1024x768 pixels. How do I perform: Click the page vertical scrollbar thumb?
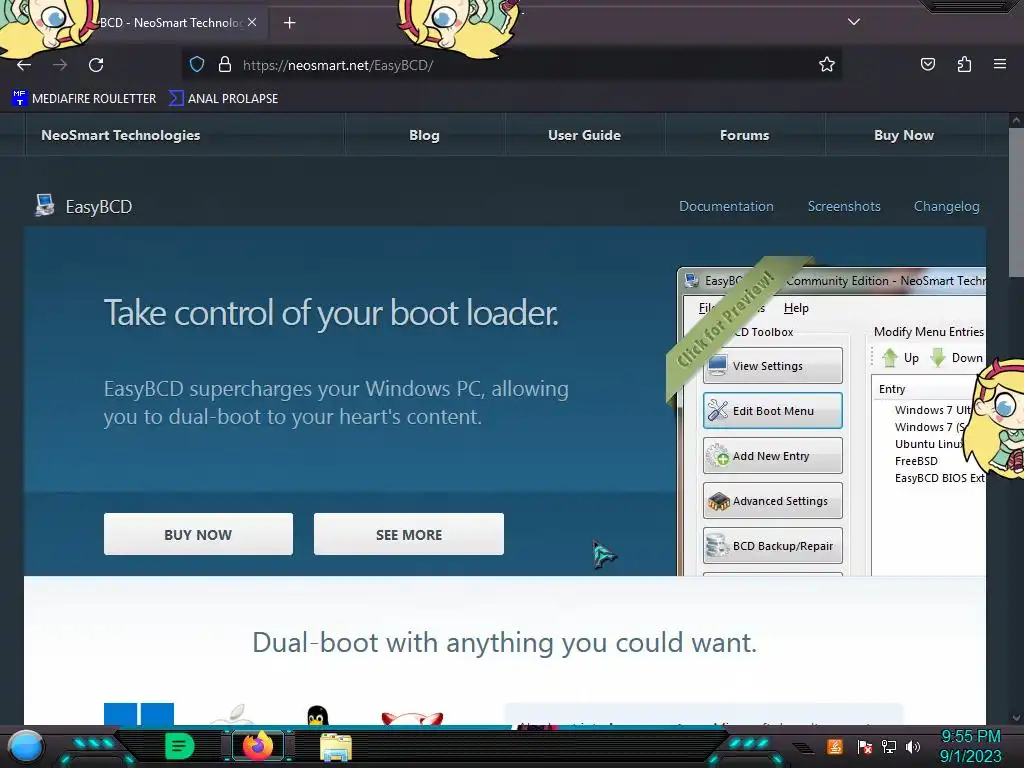tap(1016, 201)
